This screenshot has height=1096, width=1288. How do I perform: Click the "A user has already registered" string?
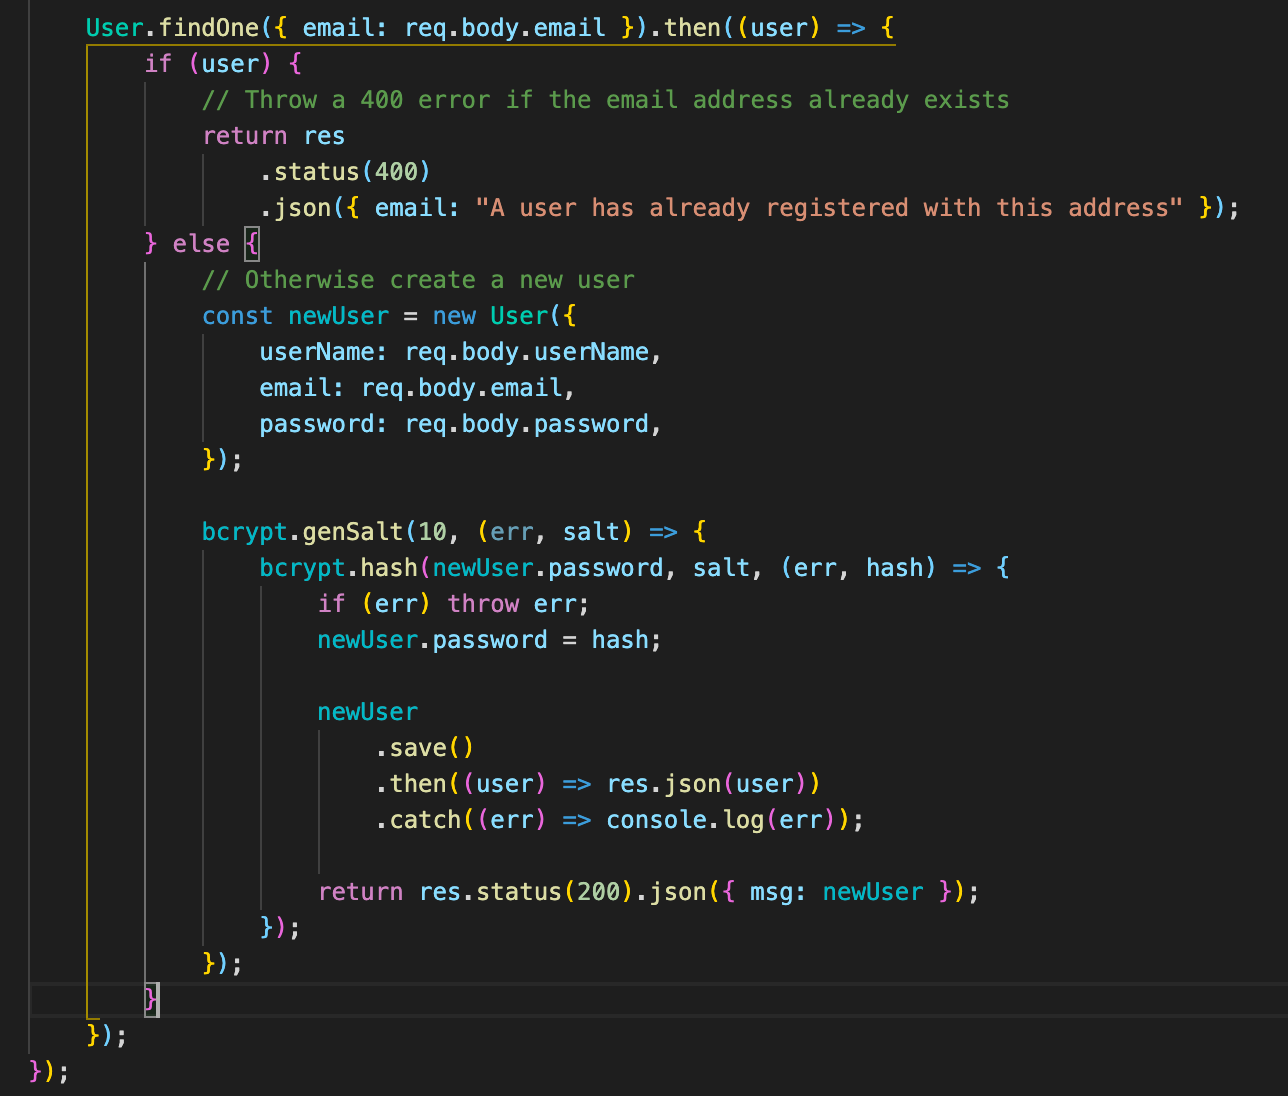(x=829, y=208)
